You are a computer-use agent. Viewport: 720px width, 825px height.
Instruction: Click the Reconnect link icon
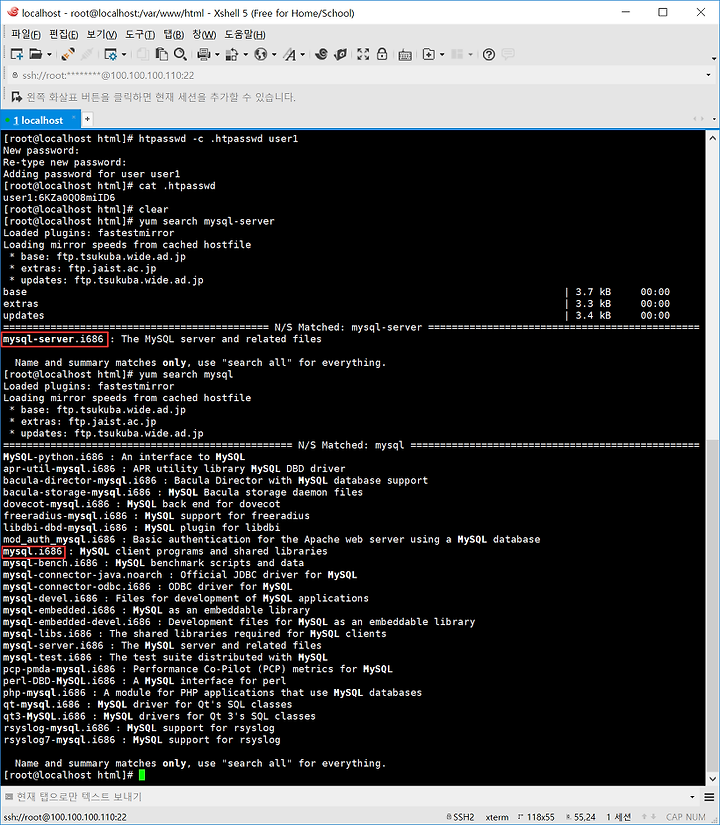(68, 54)
